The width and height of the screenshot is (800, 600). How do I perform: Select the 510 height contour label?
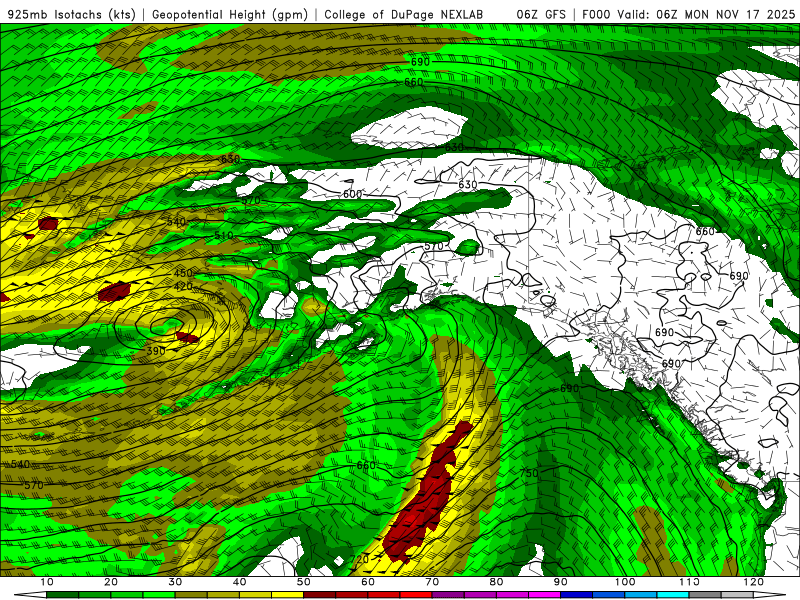click(223, 235)
